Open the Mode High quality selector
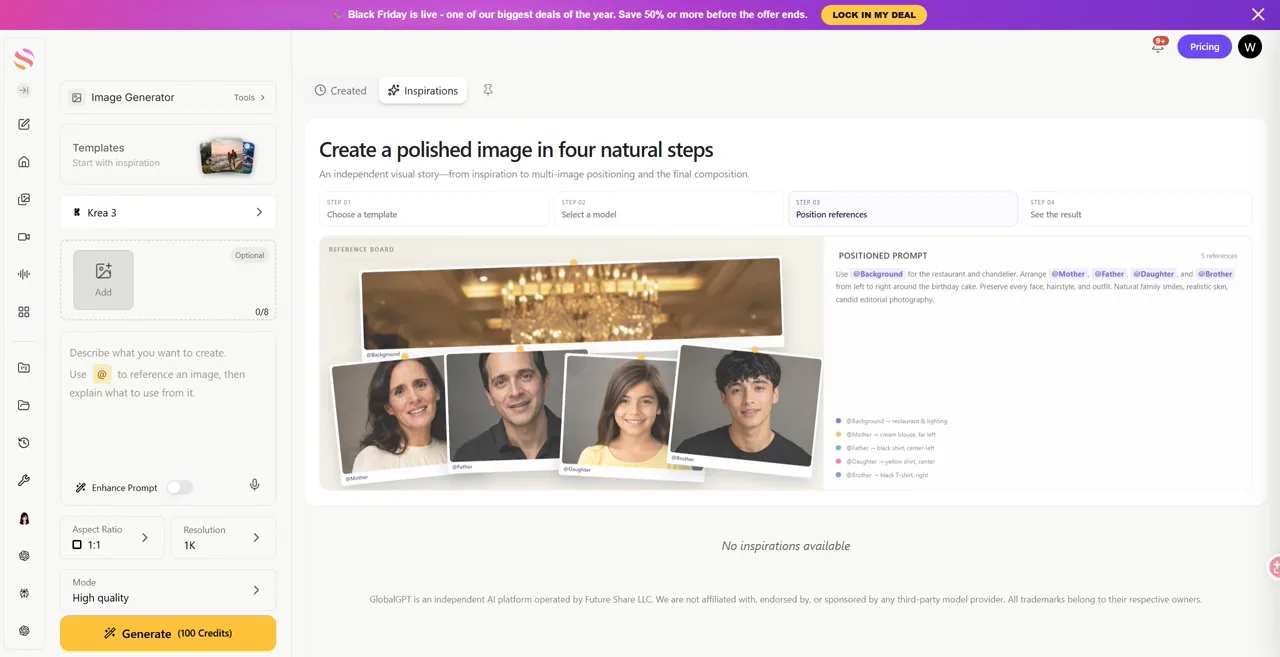1280x657 pixels. 168,590
